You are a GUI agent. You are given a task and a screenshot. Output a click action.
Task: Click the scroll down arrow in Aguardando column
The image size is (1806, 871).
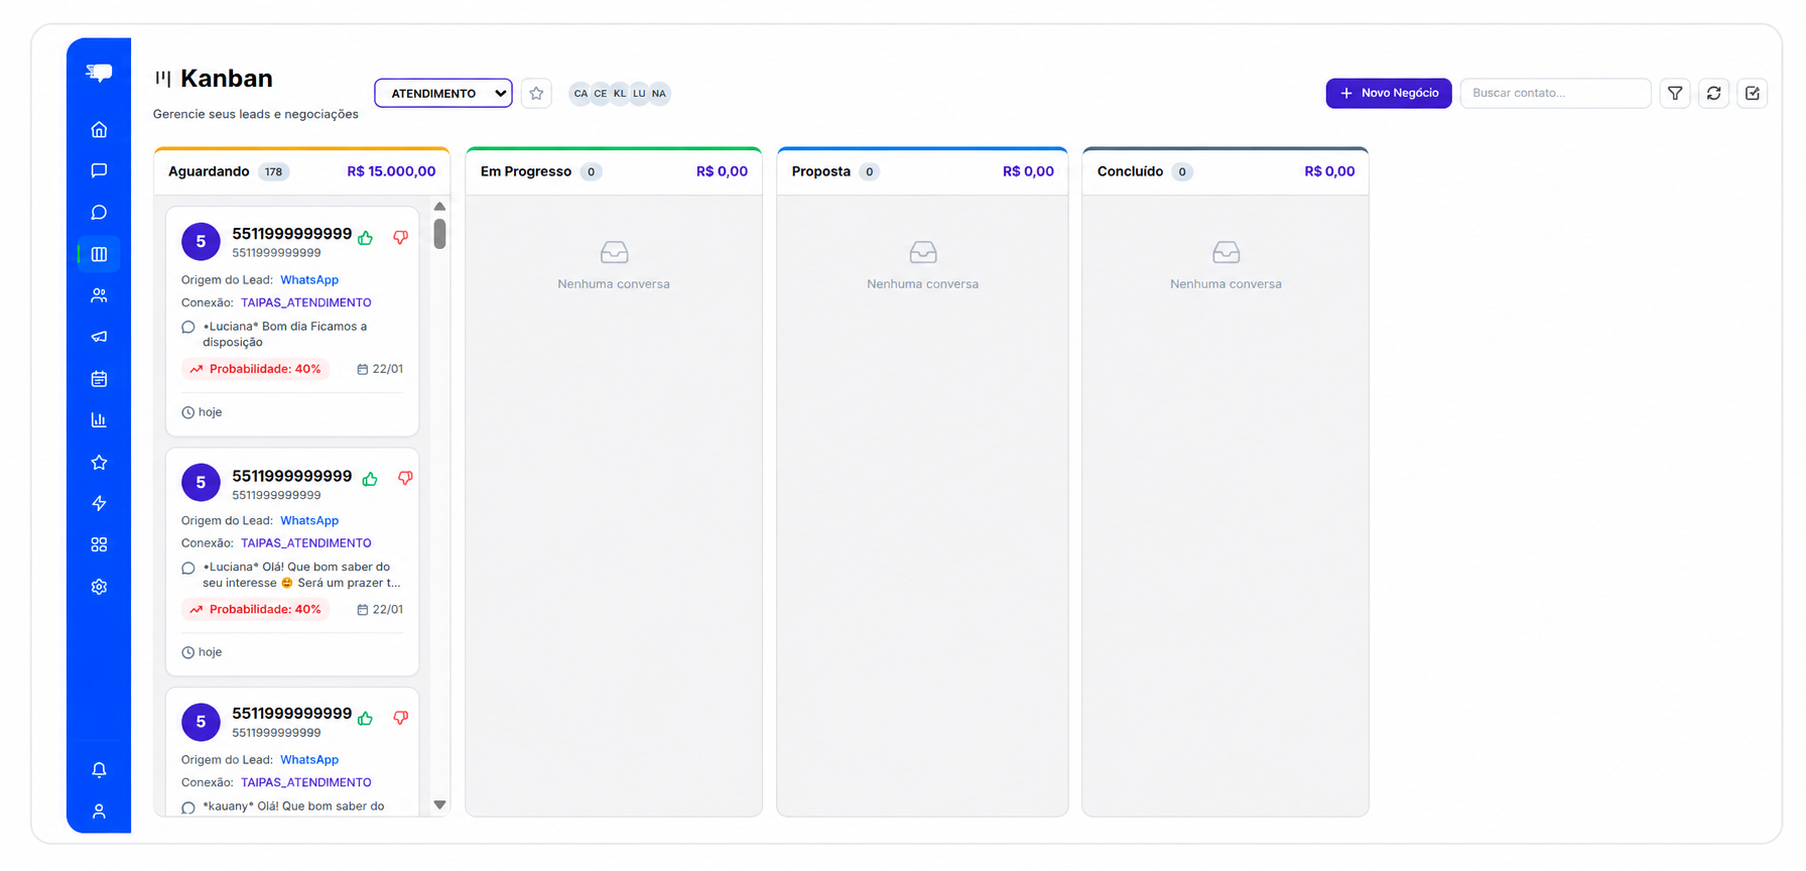[x=439, y=805]
